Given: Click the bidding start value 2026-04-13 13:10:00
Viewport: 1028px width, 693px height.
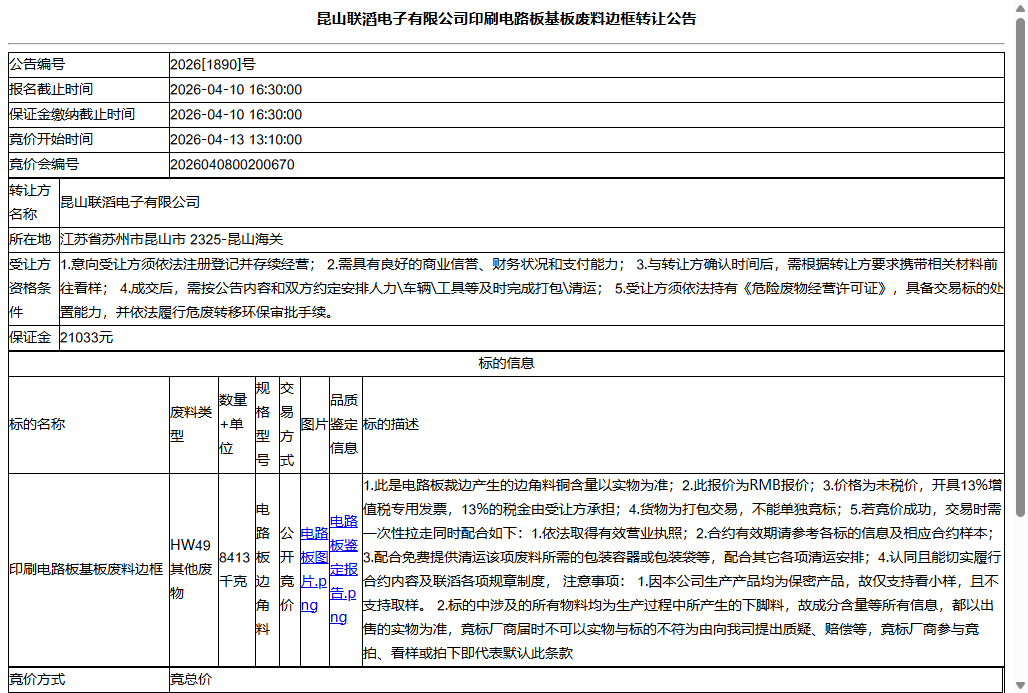Looking at the screenshot, I should [x=236, y=139].
